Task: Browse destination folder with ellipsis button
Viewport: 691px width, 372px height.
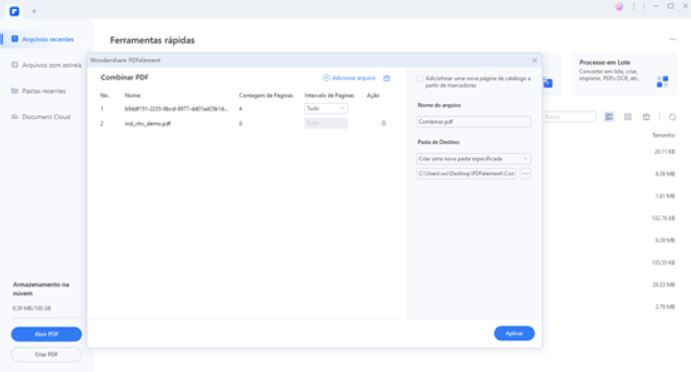Action: [x=525, y=174]
